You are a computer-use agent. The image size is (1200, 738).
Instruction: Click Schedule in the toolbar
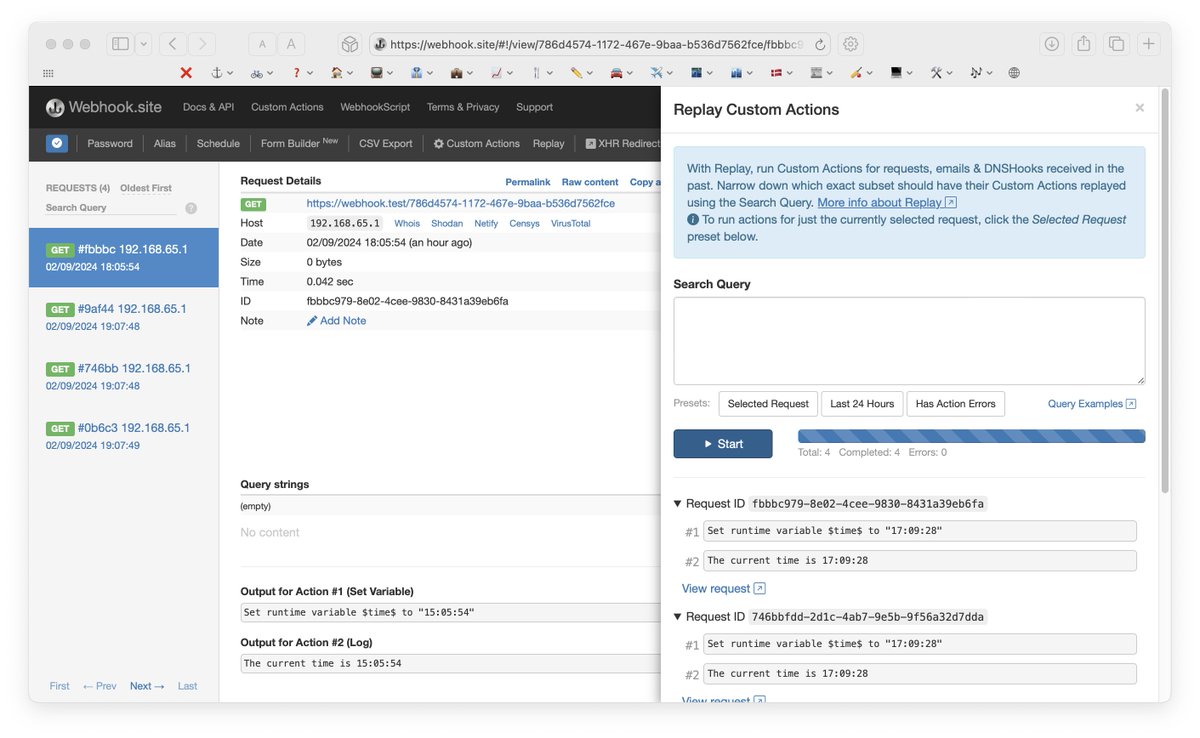(218, 143)
